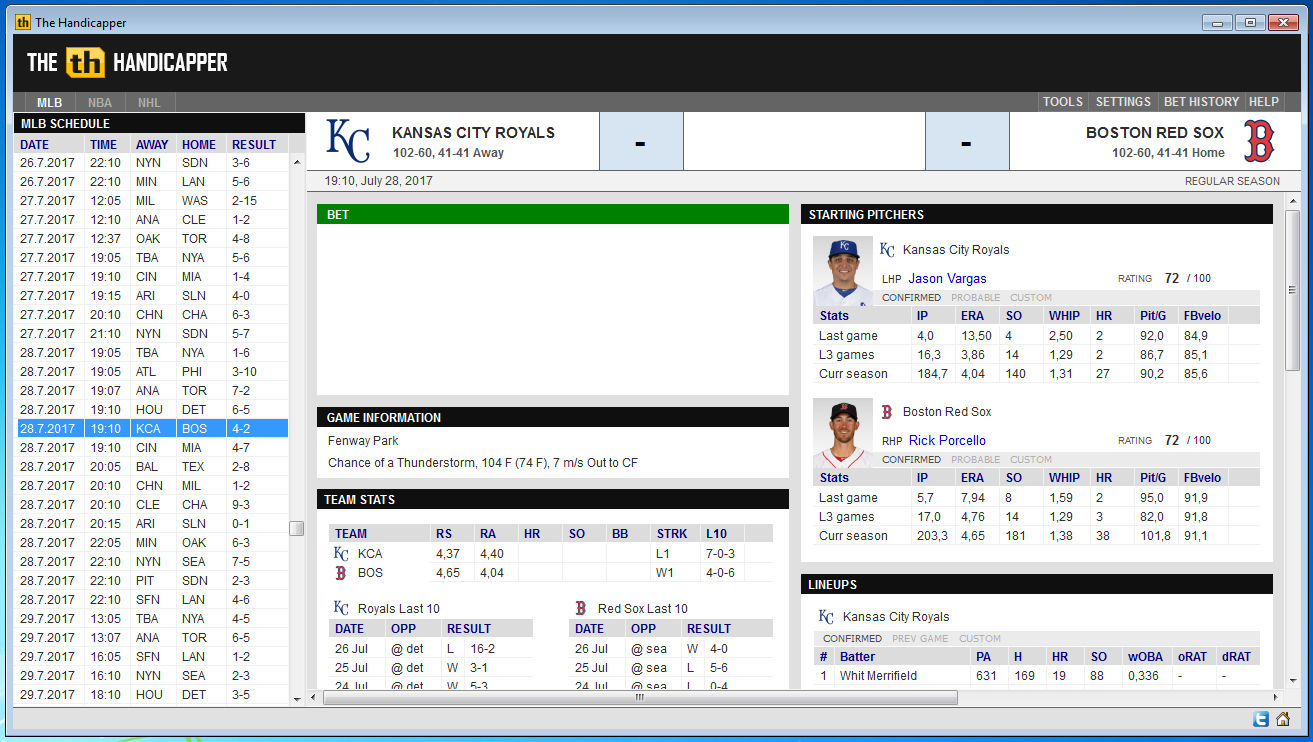Open the TOOLS menu
The width and height of the screenshot is (1313, 742).
tap(1062, 102)
